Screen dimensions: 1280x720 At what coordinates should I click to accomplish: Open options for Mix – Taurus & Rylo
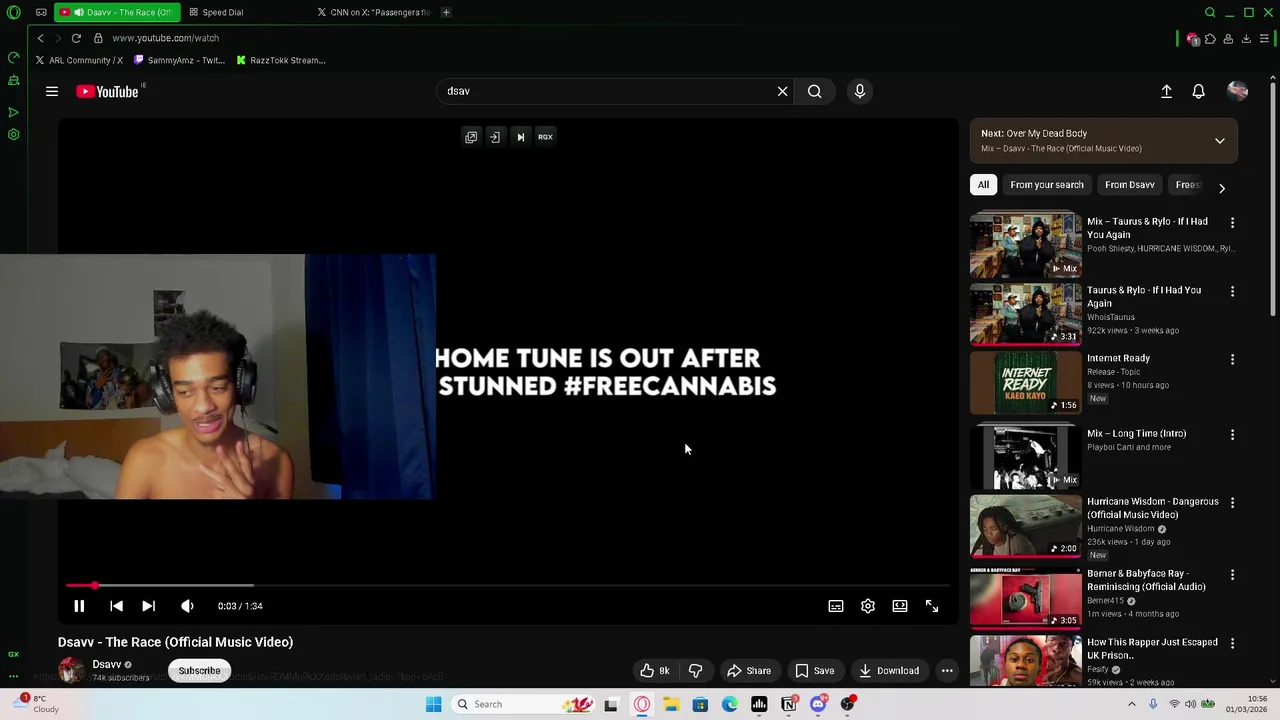tap(1232, 223)
